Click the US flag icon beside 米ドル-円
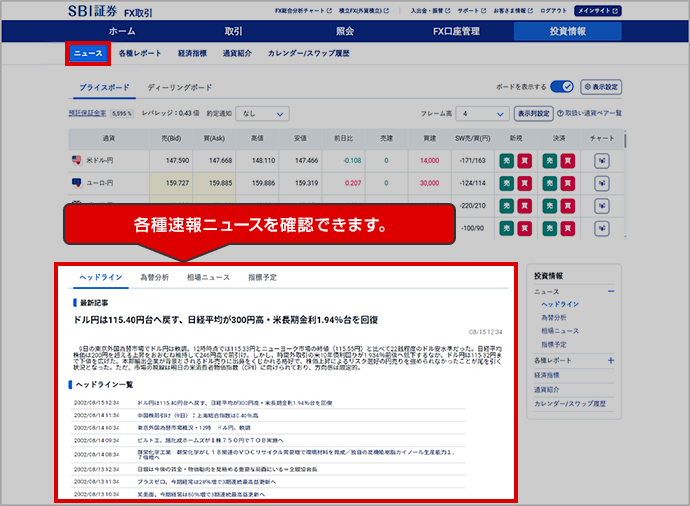The width and height of the screenshot is (690, 506). coord(77,160)
